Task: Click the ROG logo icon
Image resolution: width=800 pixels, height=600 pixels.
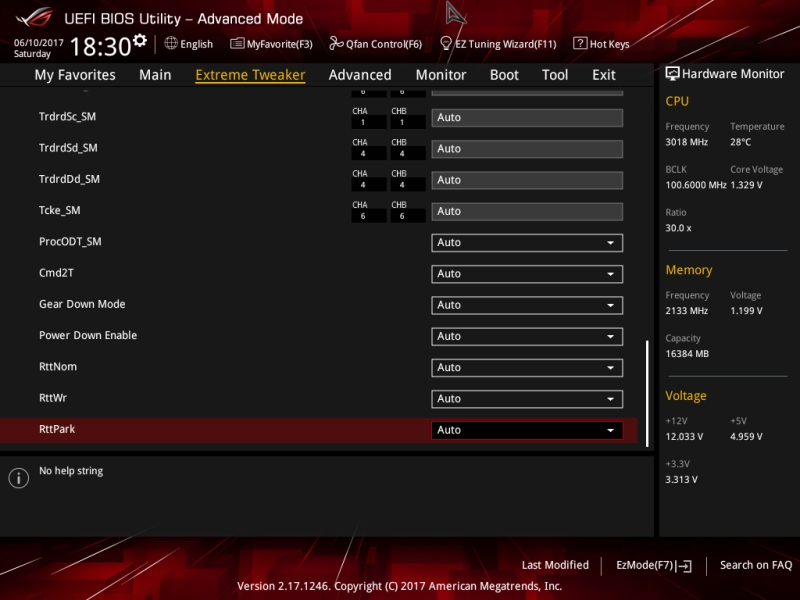Action: (34, 17)
